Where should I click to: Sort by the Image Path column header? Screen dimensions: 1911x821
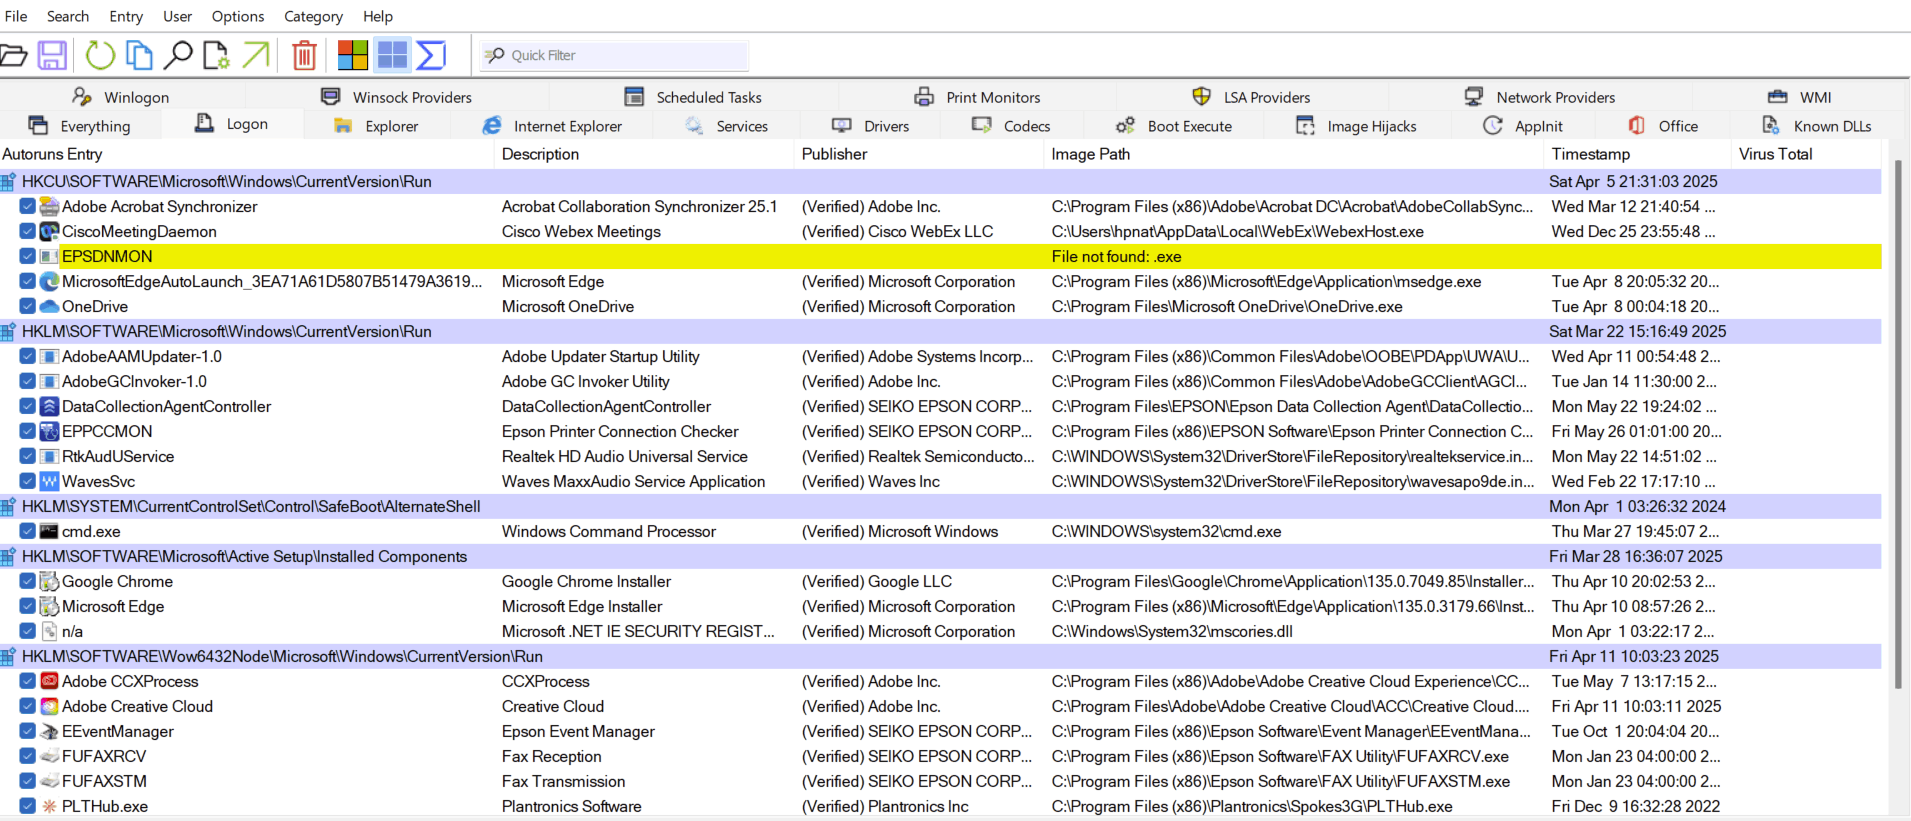point(1294,154)
